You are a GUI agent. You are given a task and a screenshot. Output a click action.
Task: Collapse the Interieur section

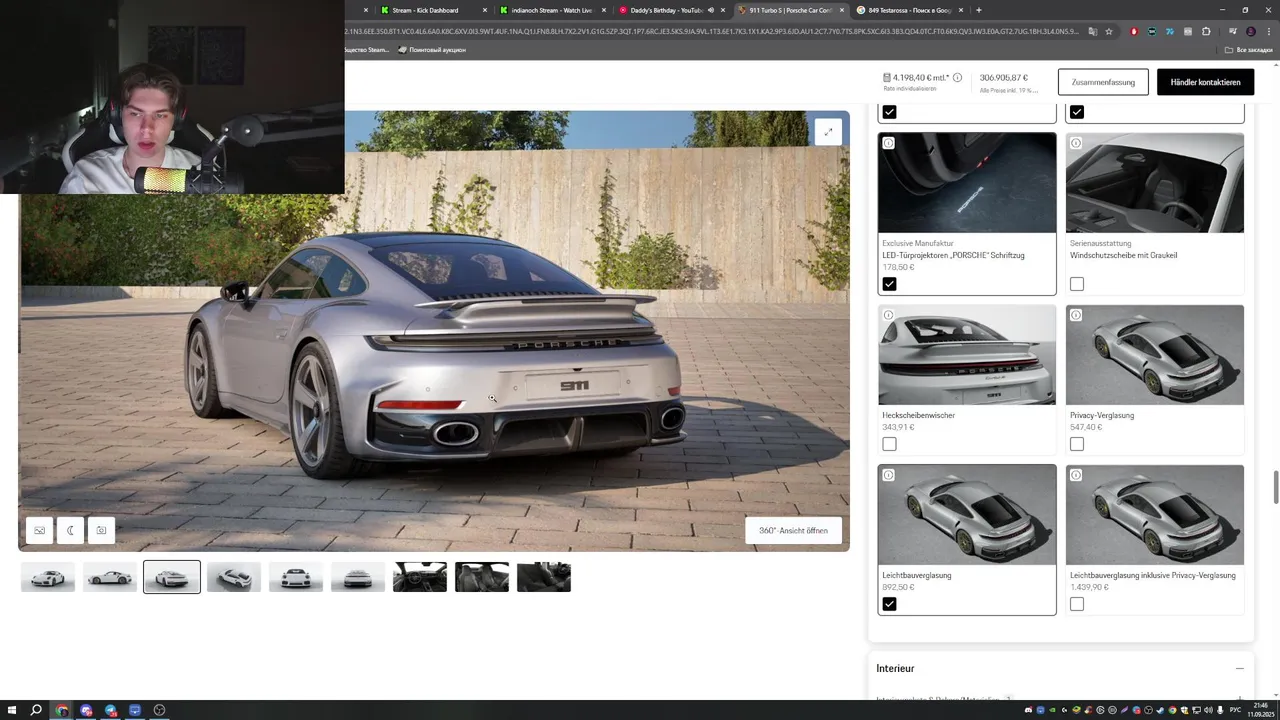(1239, 668)
